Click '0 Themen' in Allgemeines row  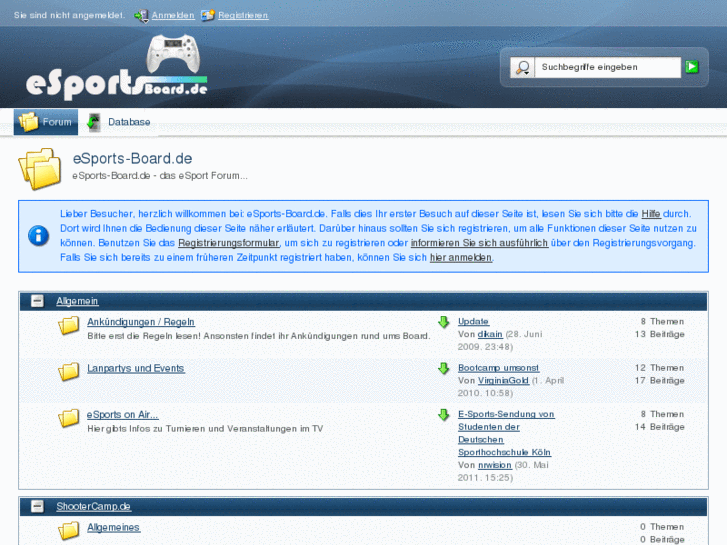662,527
